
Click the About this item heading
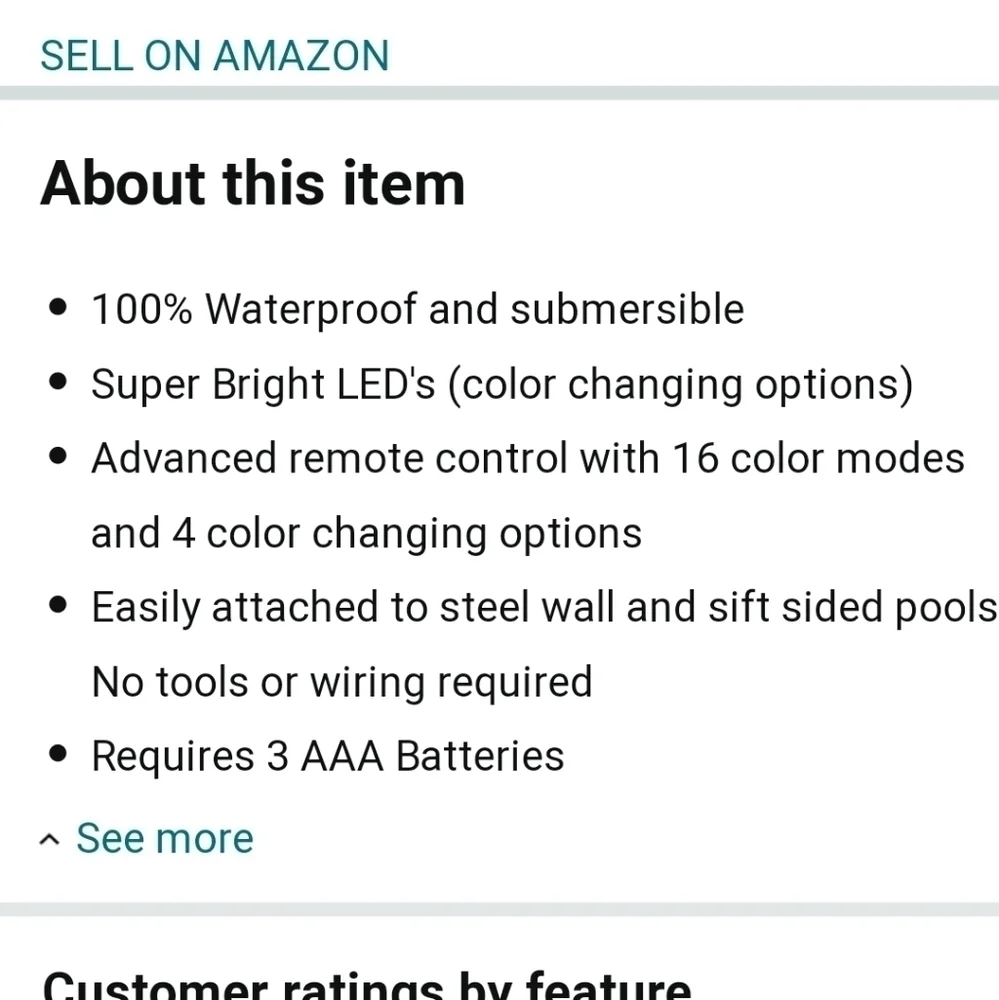pyautogui.click(x=253, y=184)
